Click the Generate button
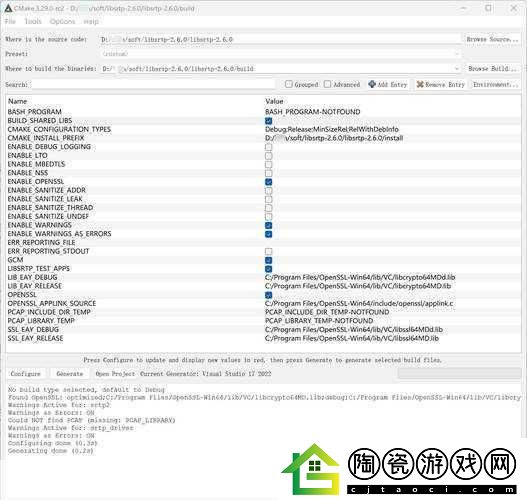 [70, 374]
